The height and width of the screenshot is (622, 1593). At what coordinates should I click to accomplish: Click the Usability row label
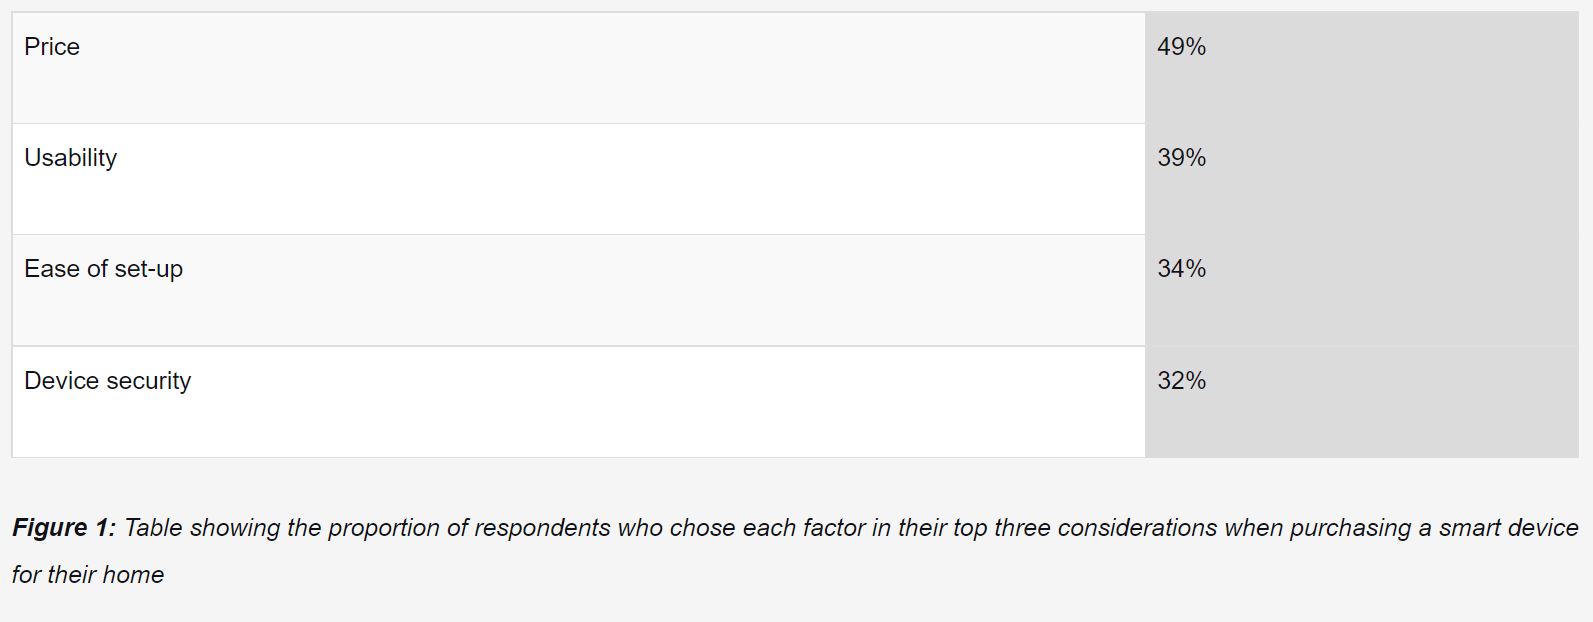[x=70, y=158]
